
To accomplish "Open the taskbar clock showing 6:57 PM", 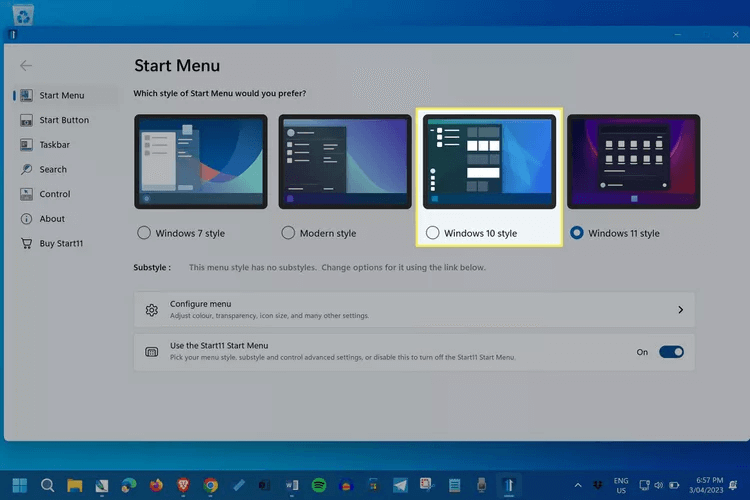I will click(706, 485).
